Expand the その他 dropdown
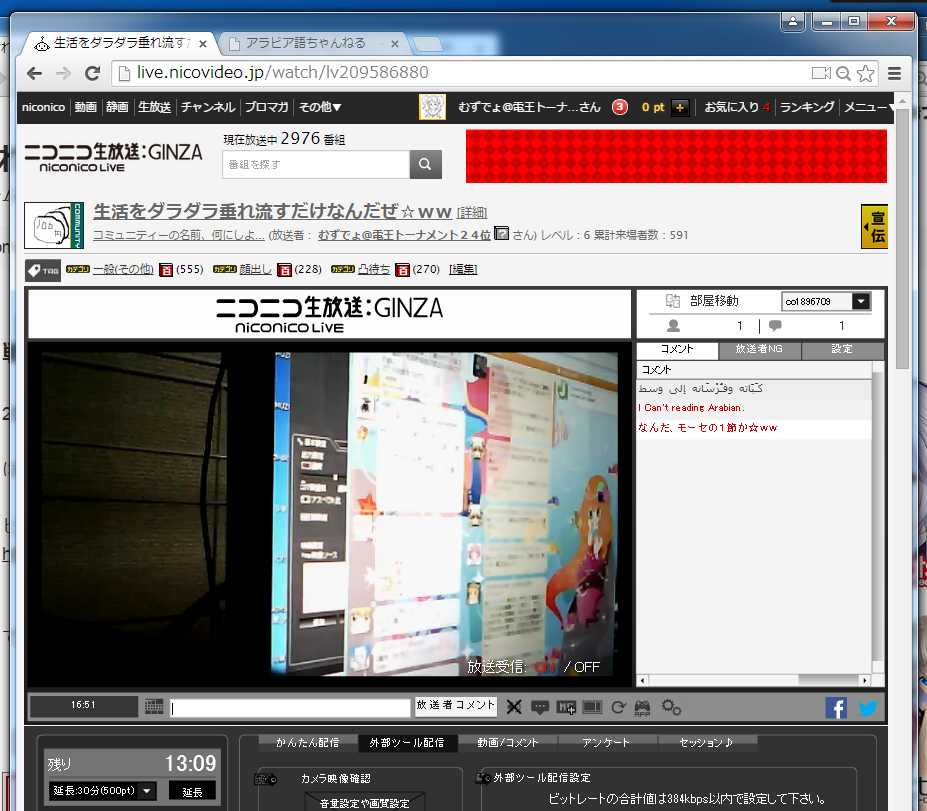927x811 pixels. point(320,107)
